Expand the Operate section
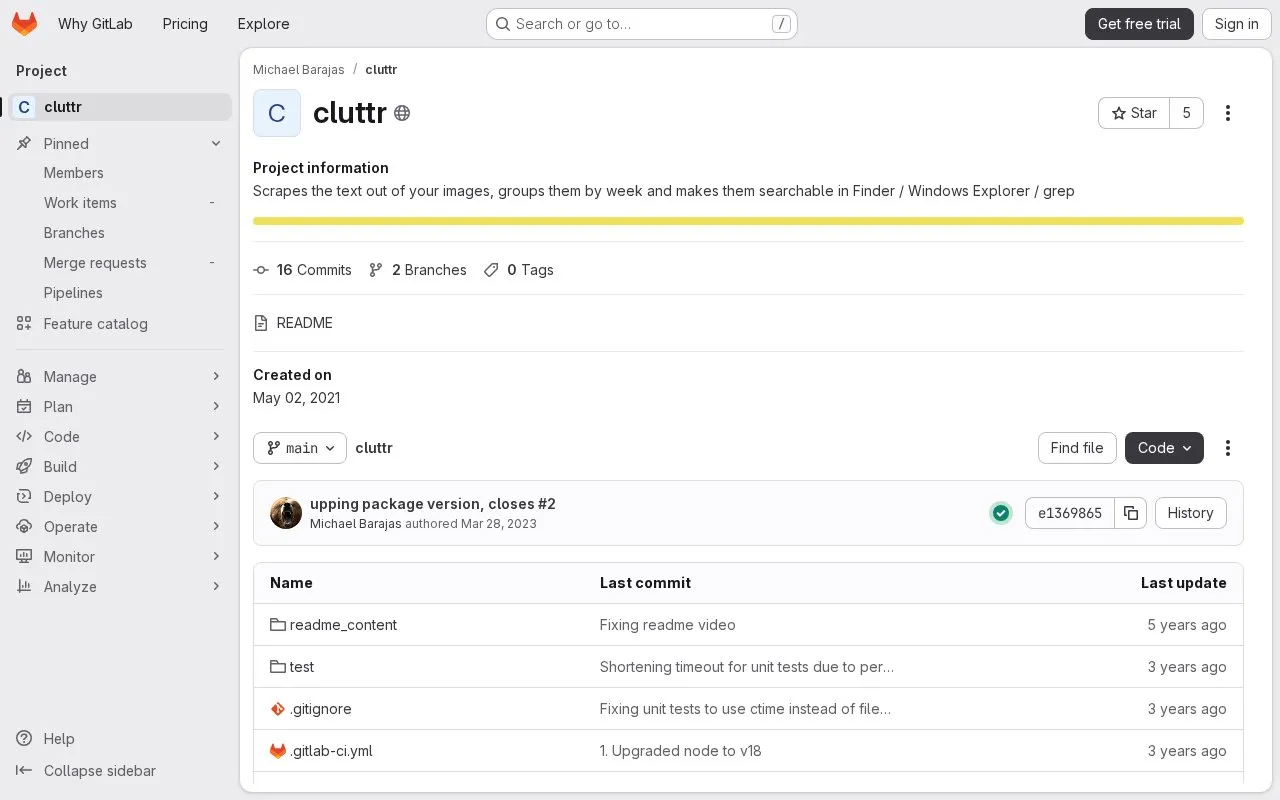This screenshot has height=800, width=1280. pyautogui.click(x=120, y=527)
